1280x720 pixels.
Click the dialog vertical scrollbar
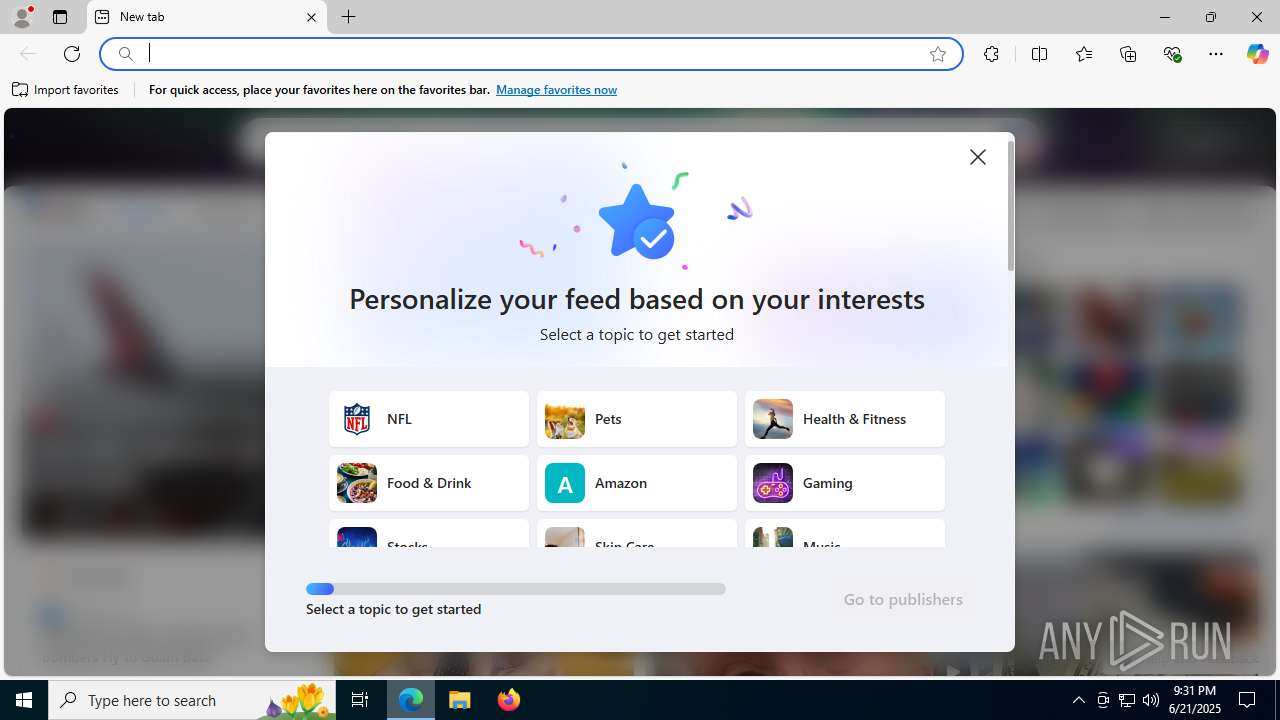1010,206
